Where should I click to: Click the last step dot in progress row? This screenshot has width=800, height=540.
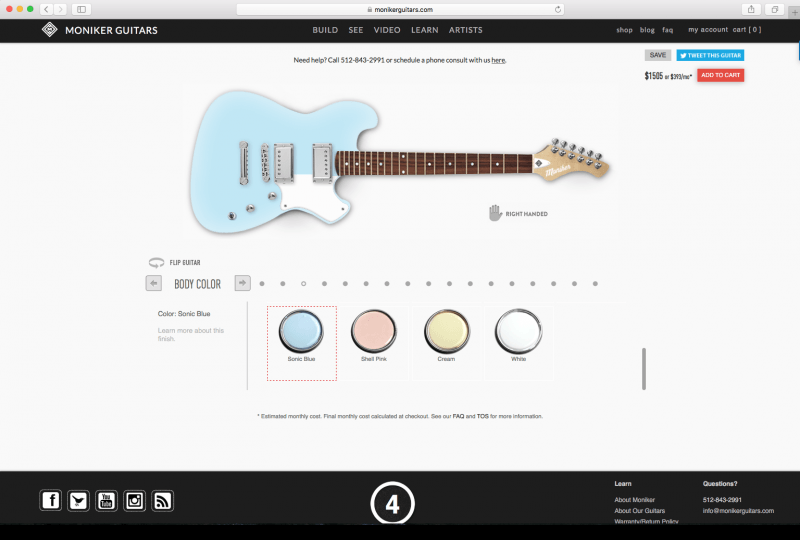click(x=595, y=283)
